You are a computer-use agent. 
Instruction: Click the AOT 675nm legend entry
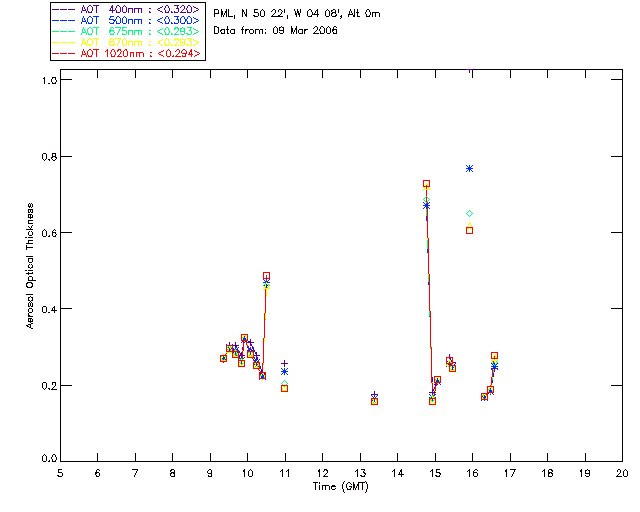tap(126, 31)
